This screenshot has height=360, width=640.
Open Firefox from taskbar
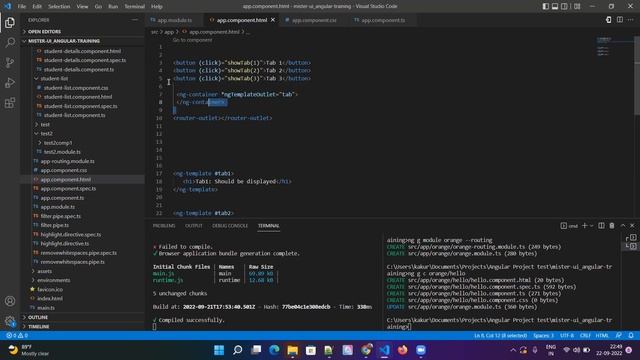[x=402, y=350]
